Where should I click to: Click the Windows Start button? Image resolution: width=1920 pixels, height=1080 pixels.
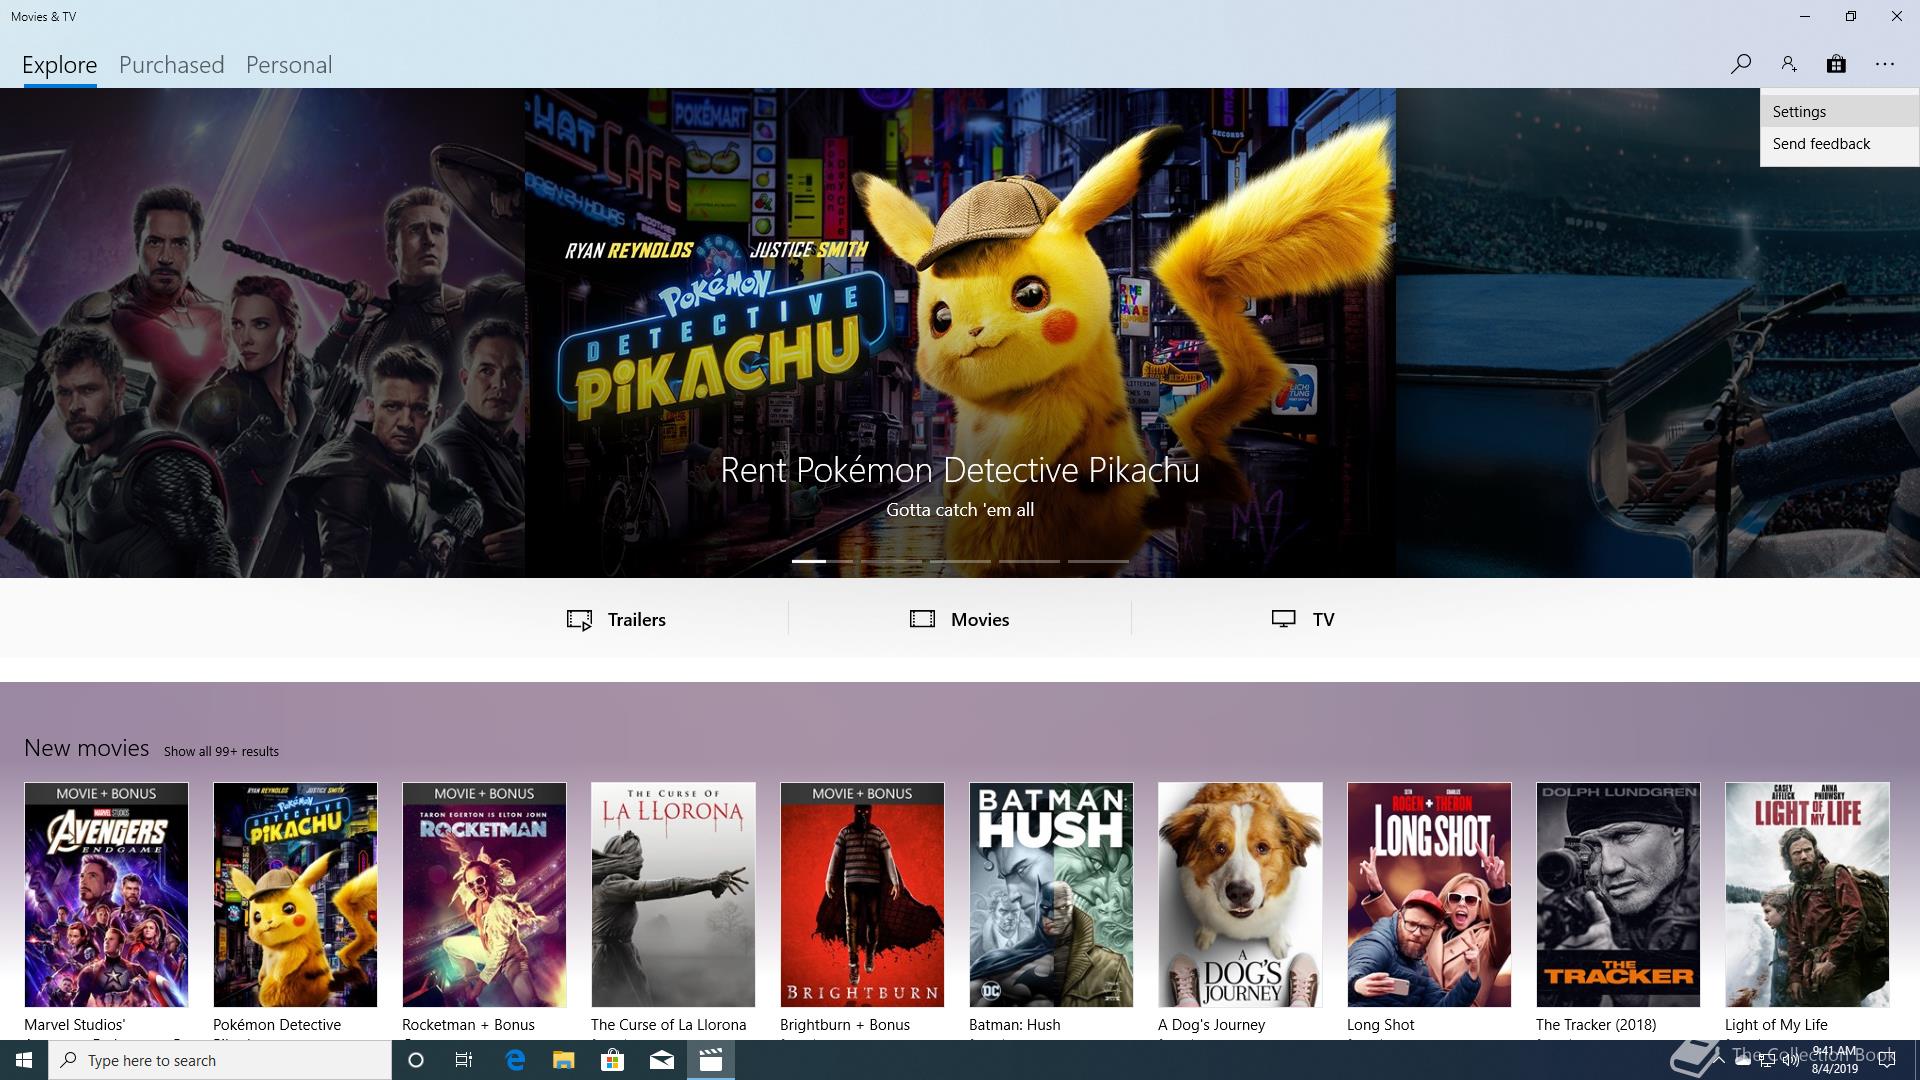[x=24, y=1060]
